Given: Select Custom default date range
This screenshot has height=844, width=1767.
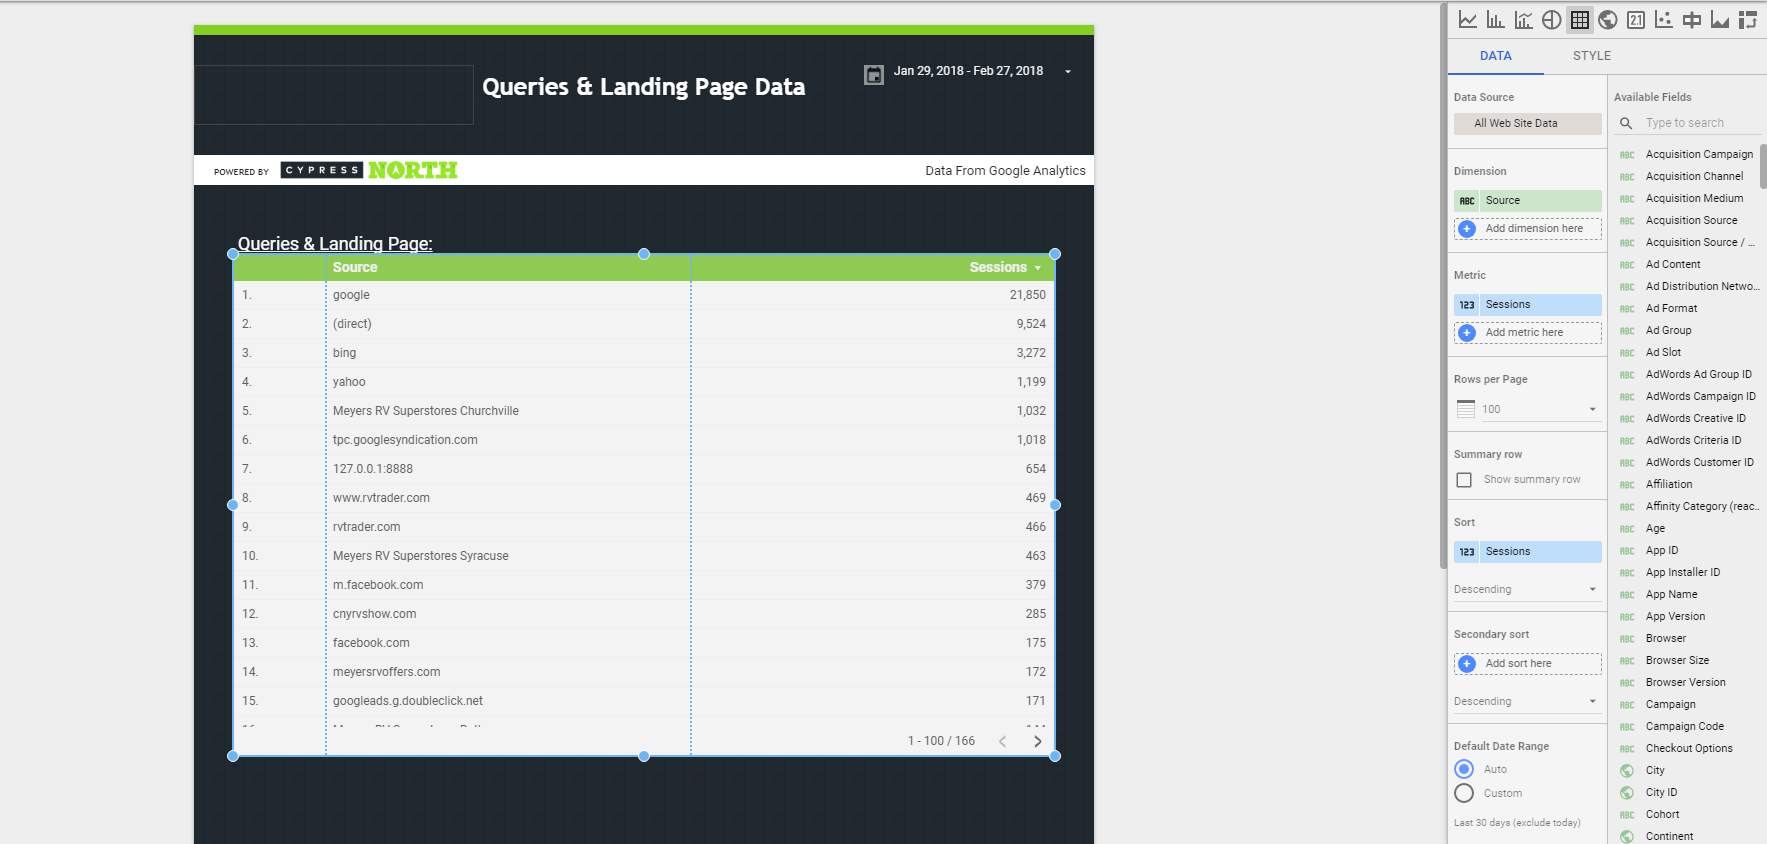Looking at the screenshot, I should [1464, 793].
